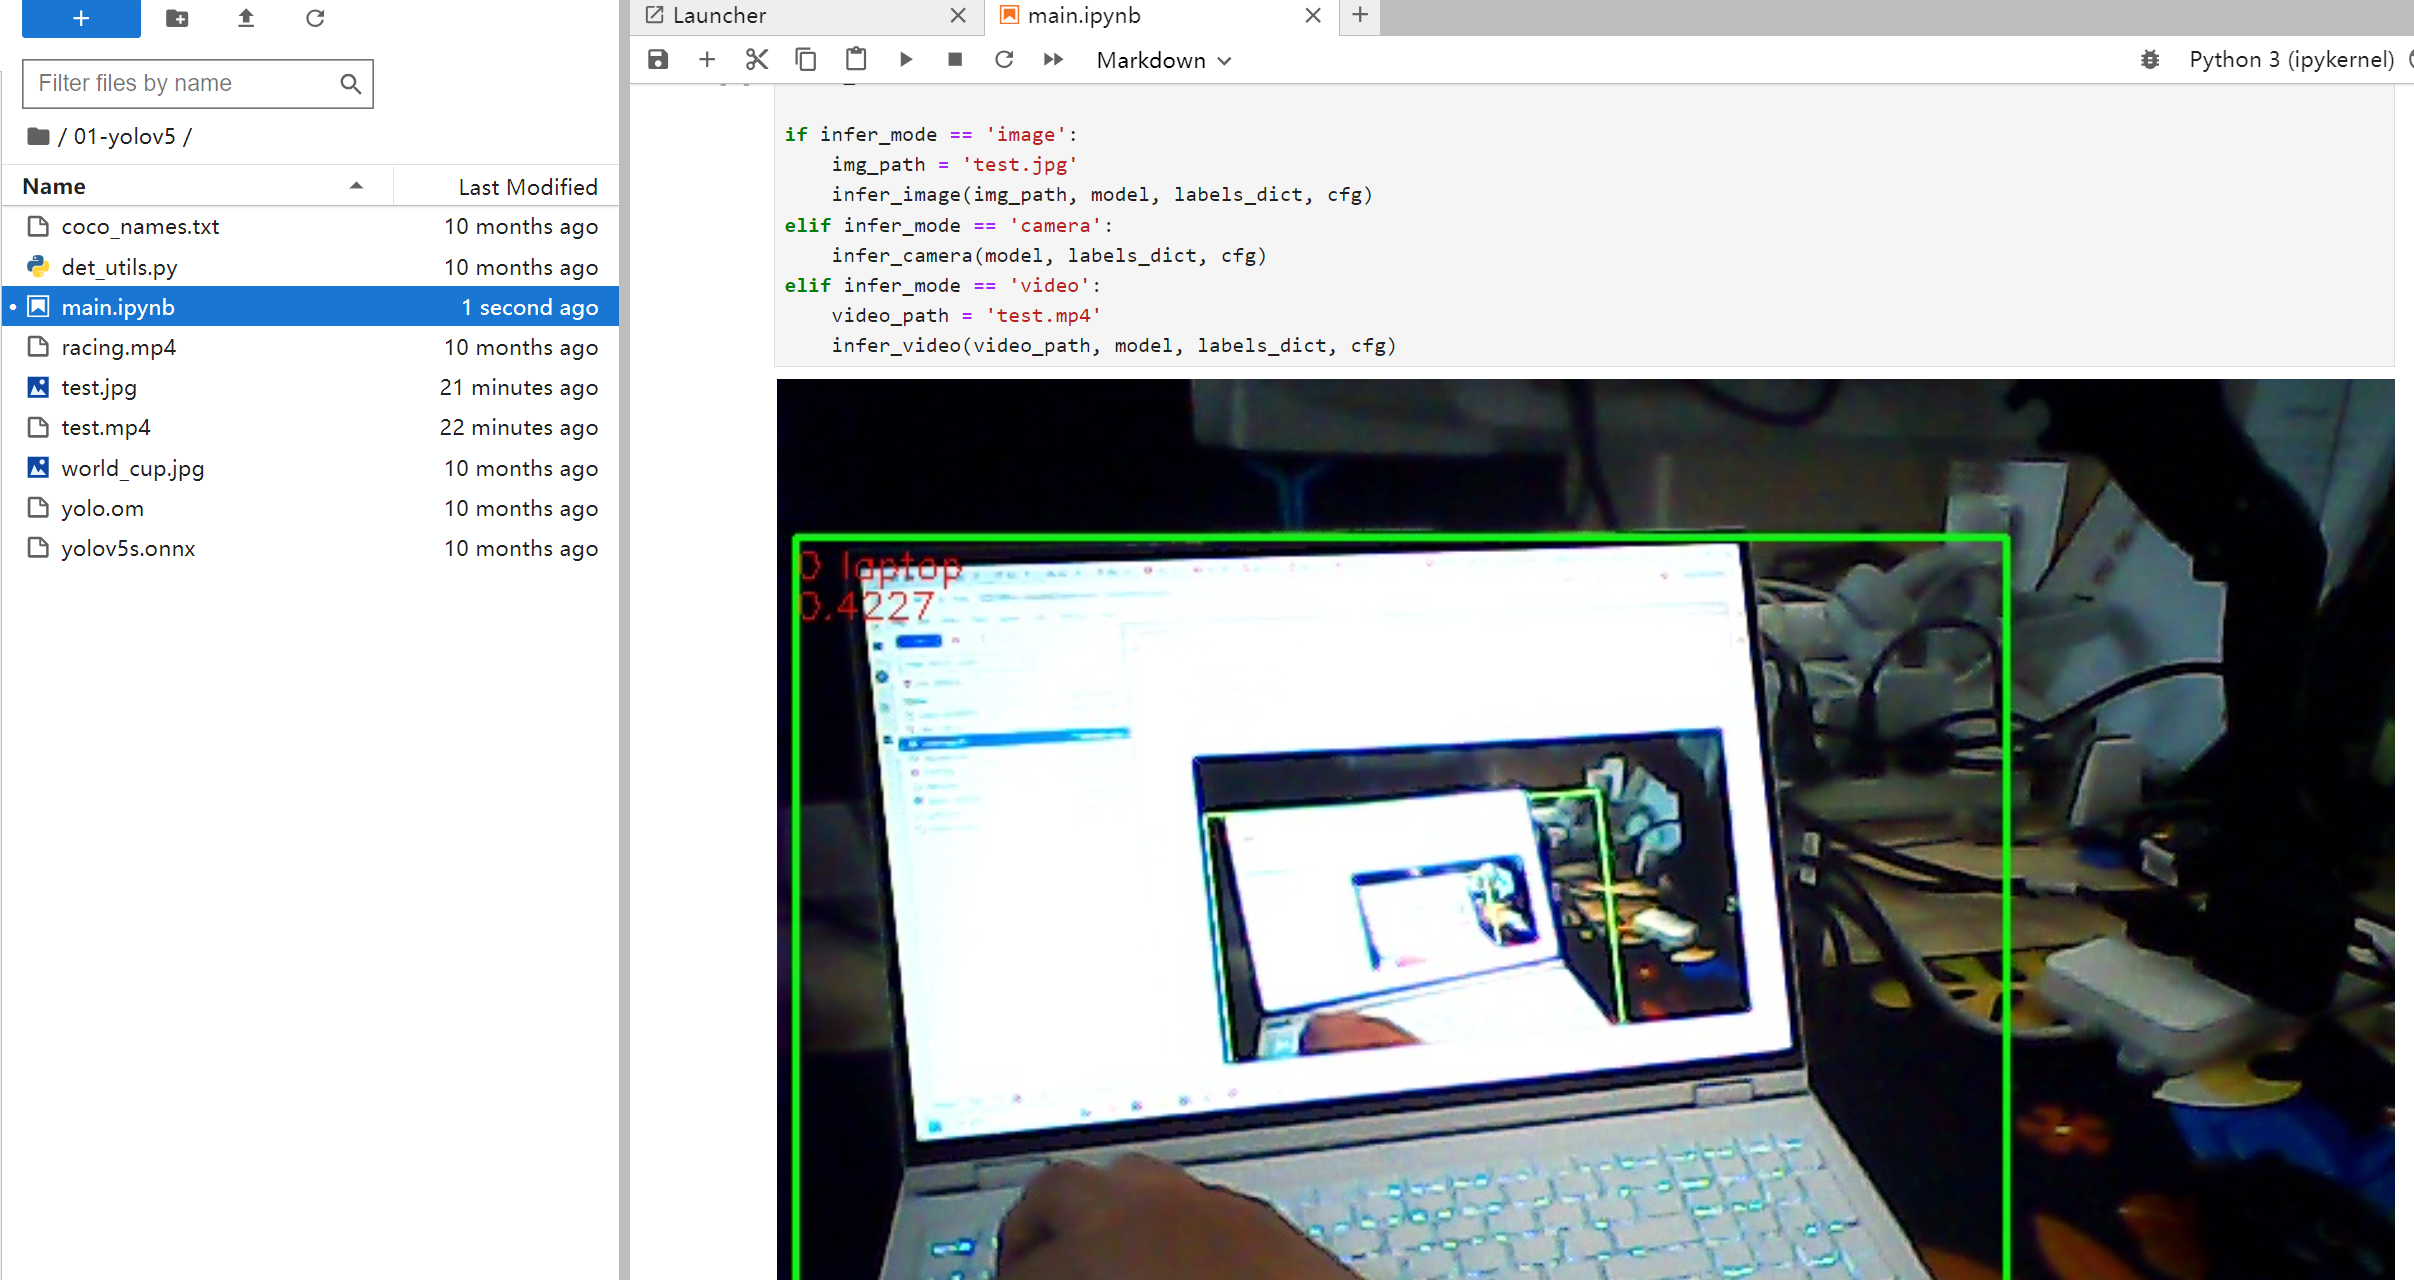Sort files by Last Modified column
2414x1280 pixels.
point(527,187)
